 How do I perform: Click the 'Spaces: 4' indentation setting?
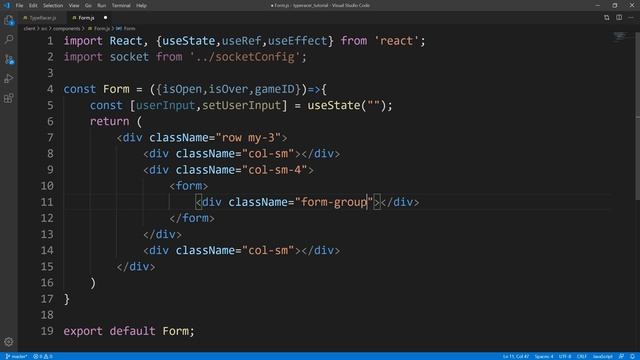coord(544,356)
